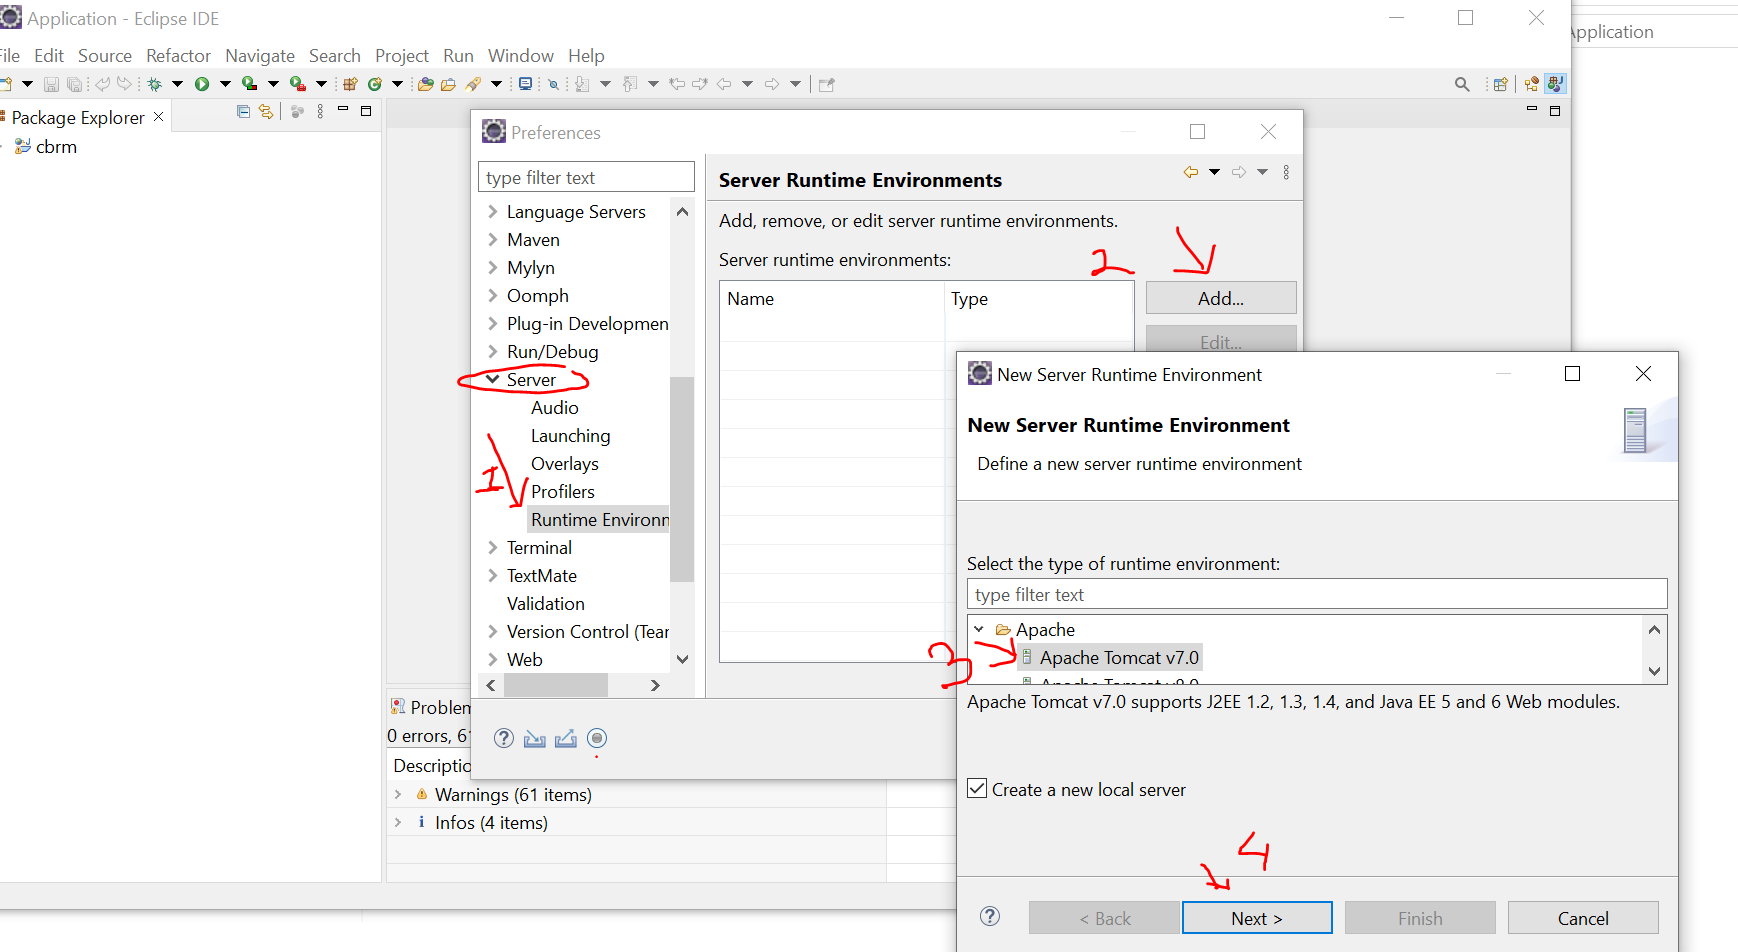The image size is (1738, 952).
Task: Click the Save All icon in toolbar
Action: click(x=74, y=84)
